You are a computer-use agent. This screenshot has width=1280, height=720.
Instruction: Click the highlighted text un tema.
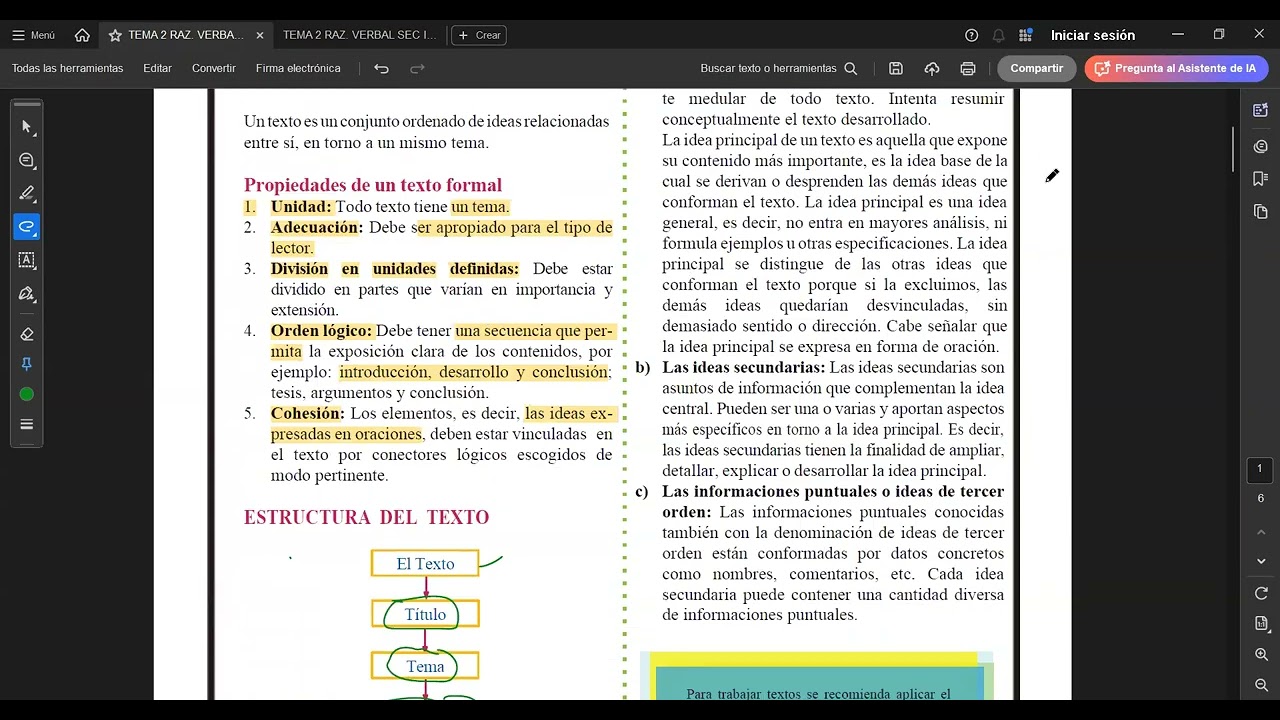point(480,207)
